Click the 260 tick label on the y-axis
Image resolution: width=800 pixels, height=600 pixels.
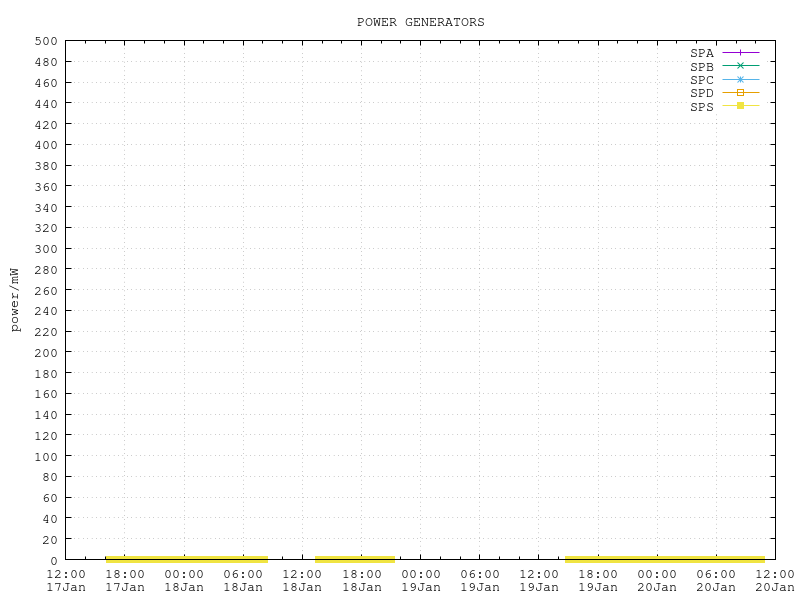pyautogui.click(x=46, y=290)
